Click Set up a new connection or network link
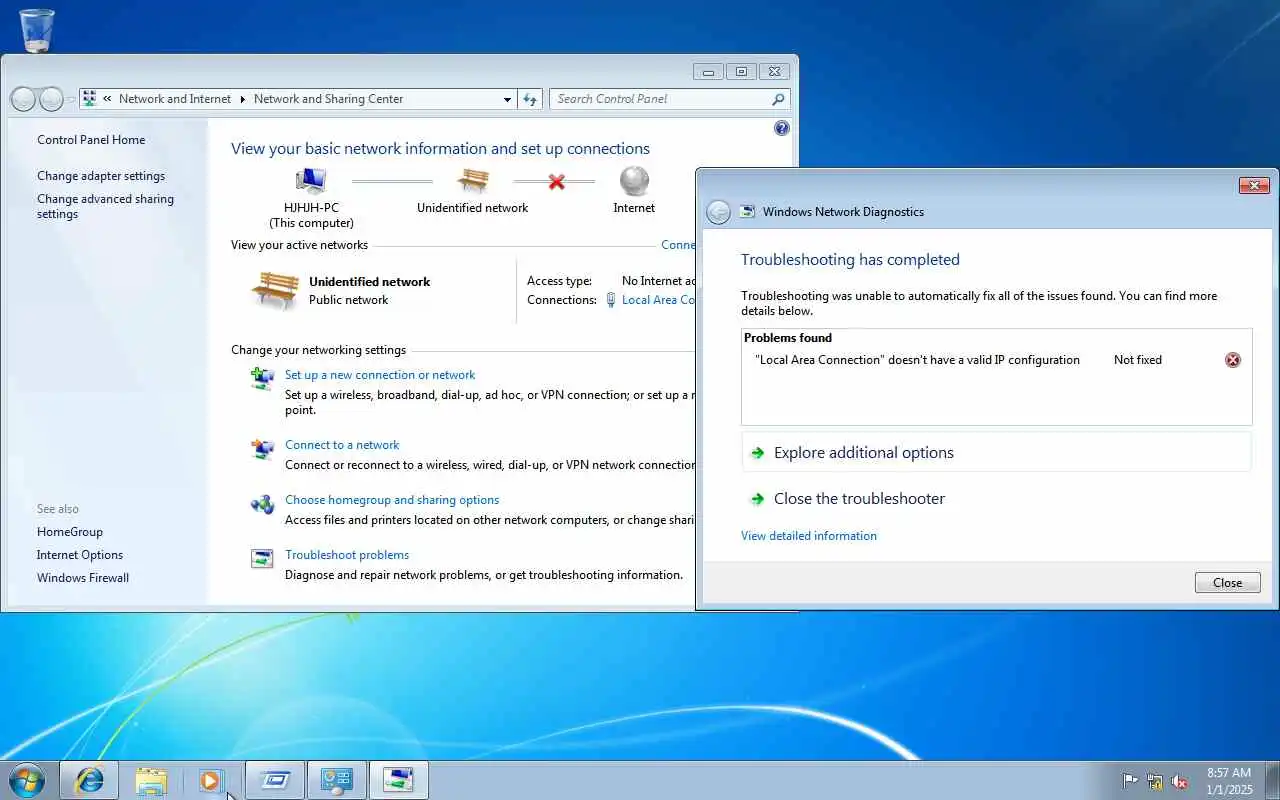Viewport: 1280px width, 800px height. point(380,375)
